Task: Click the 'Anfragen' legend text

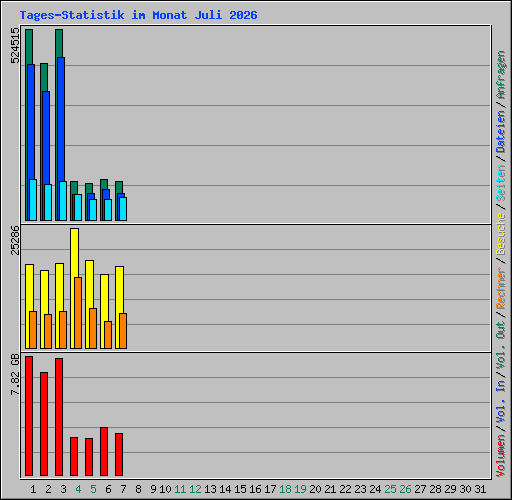Action: point(501,75)
